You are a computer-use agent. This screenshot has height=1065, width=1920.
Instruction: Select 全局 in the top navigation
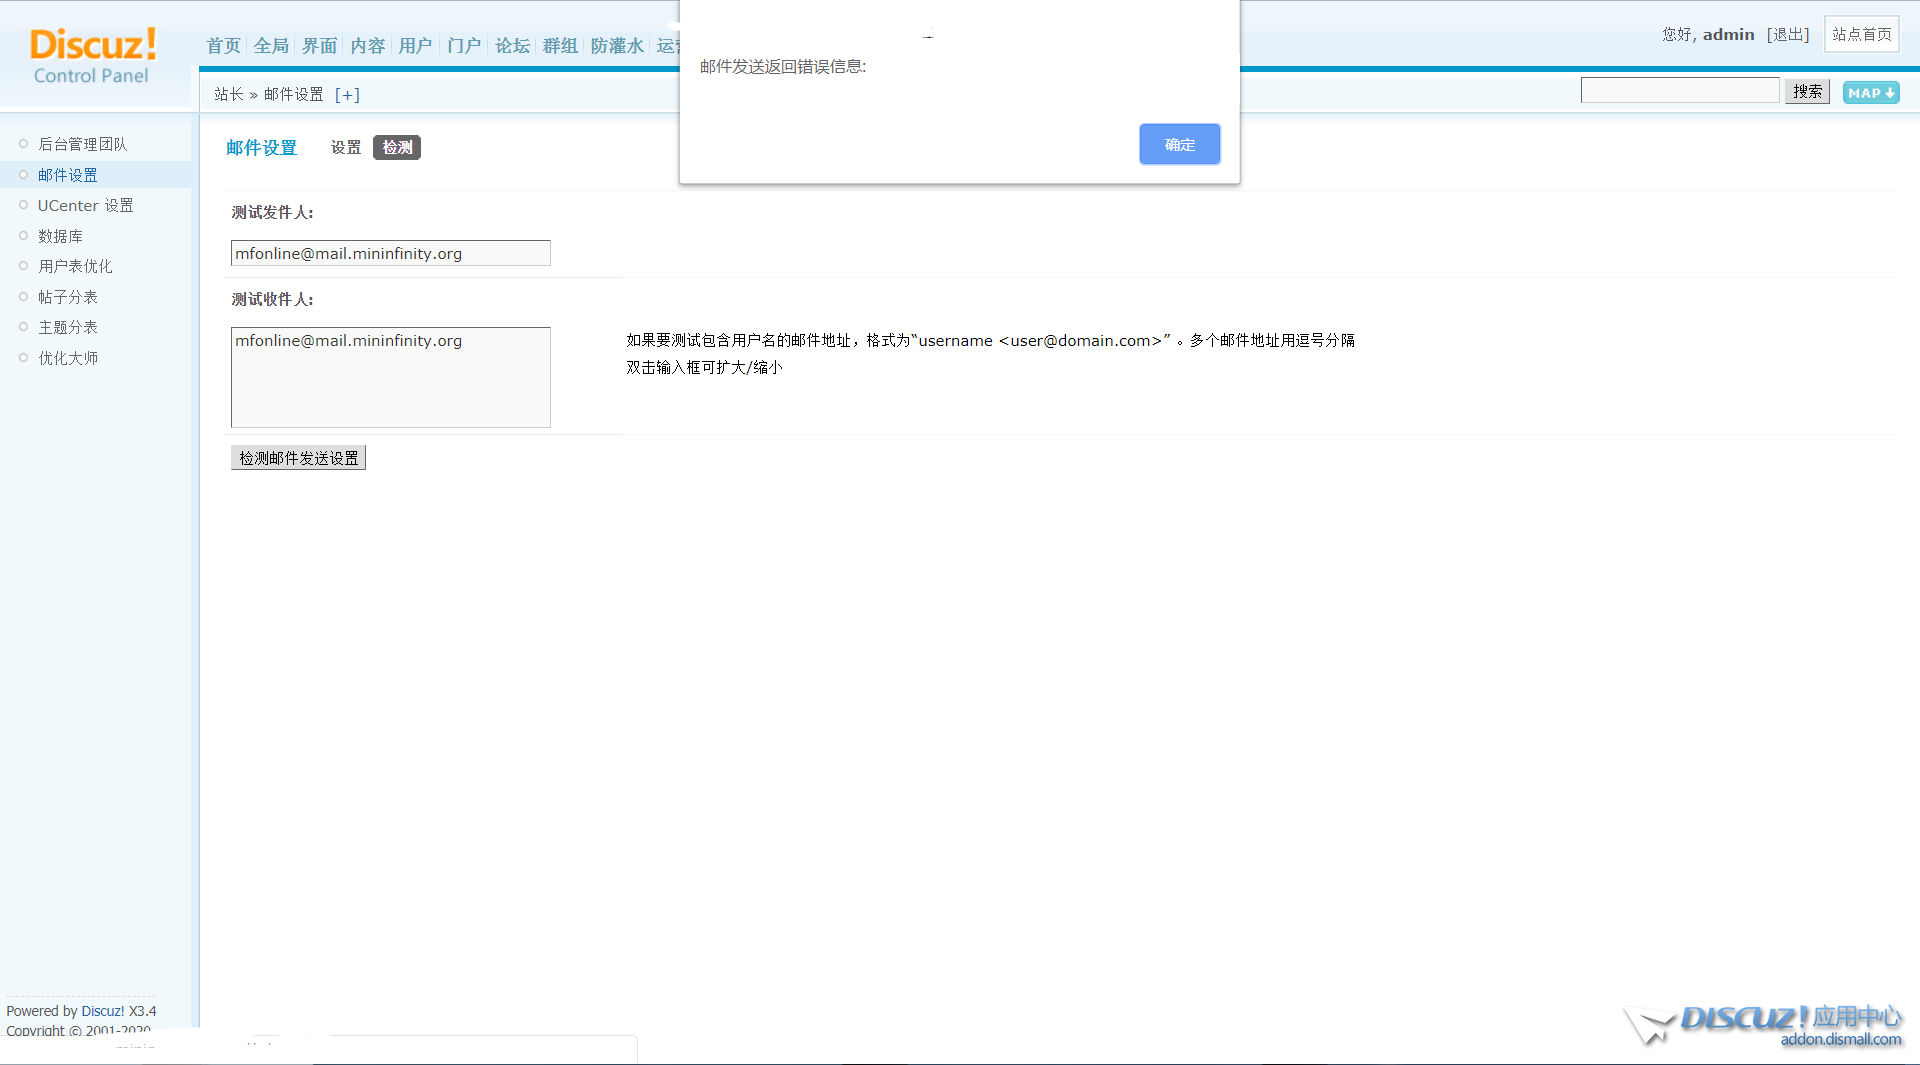tap(269, 45)
